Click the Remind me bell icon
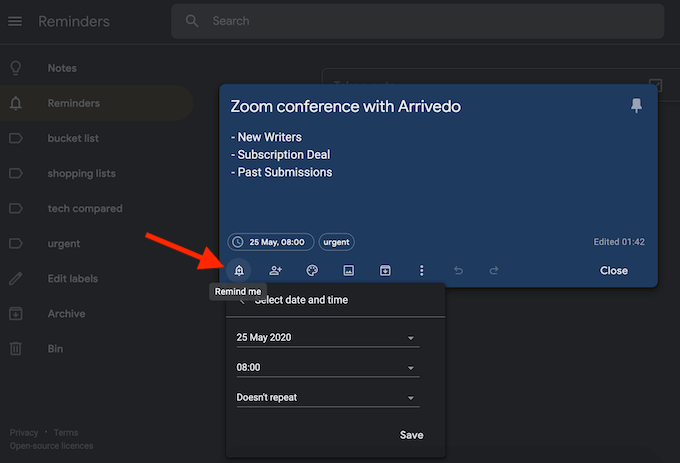 click(238, 270)
